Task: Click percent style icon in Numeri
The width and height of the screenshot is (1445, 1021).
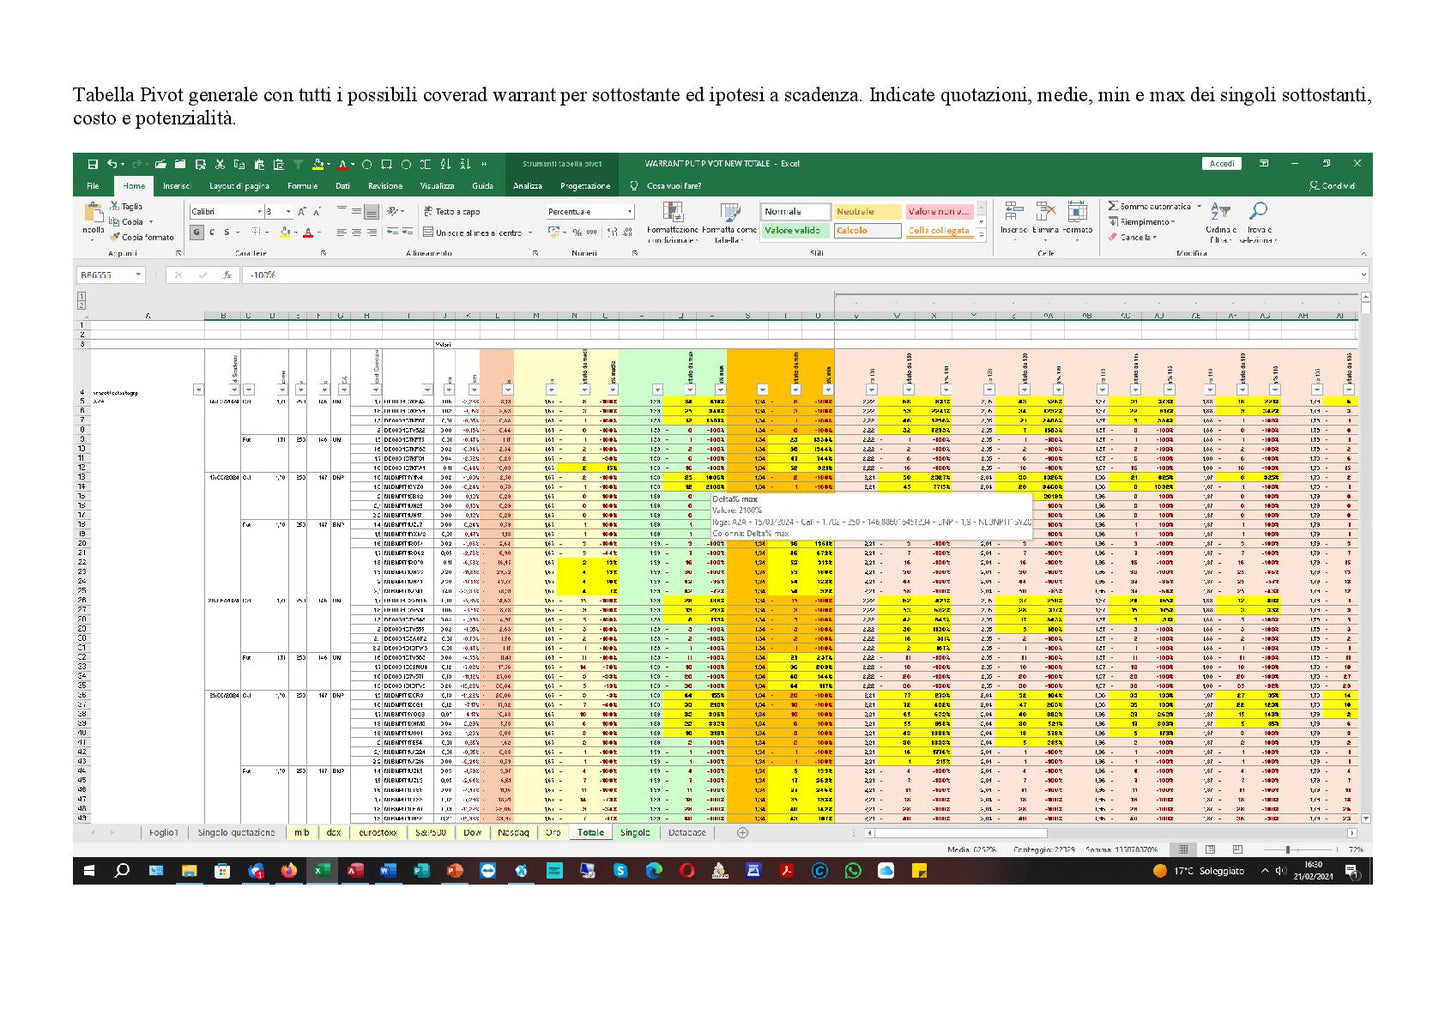Action: (x=577, y=232)
